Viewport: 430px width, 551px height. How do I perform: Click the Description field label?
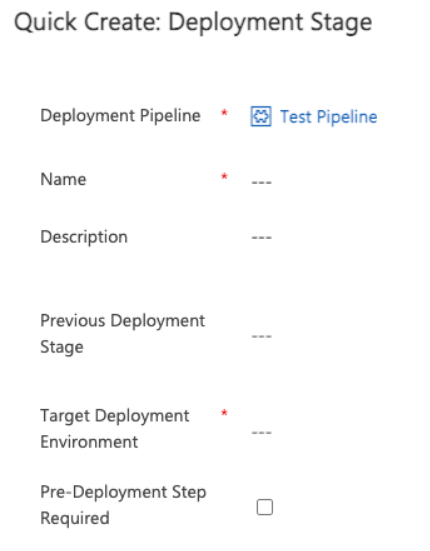click(84, 237)
